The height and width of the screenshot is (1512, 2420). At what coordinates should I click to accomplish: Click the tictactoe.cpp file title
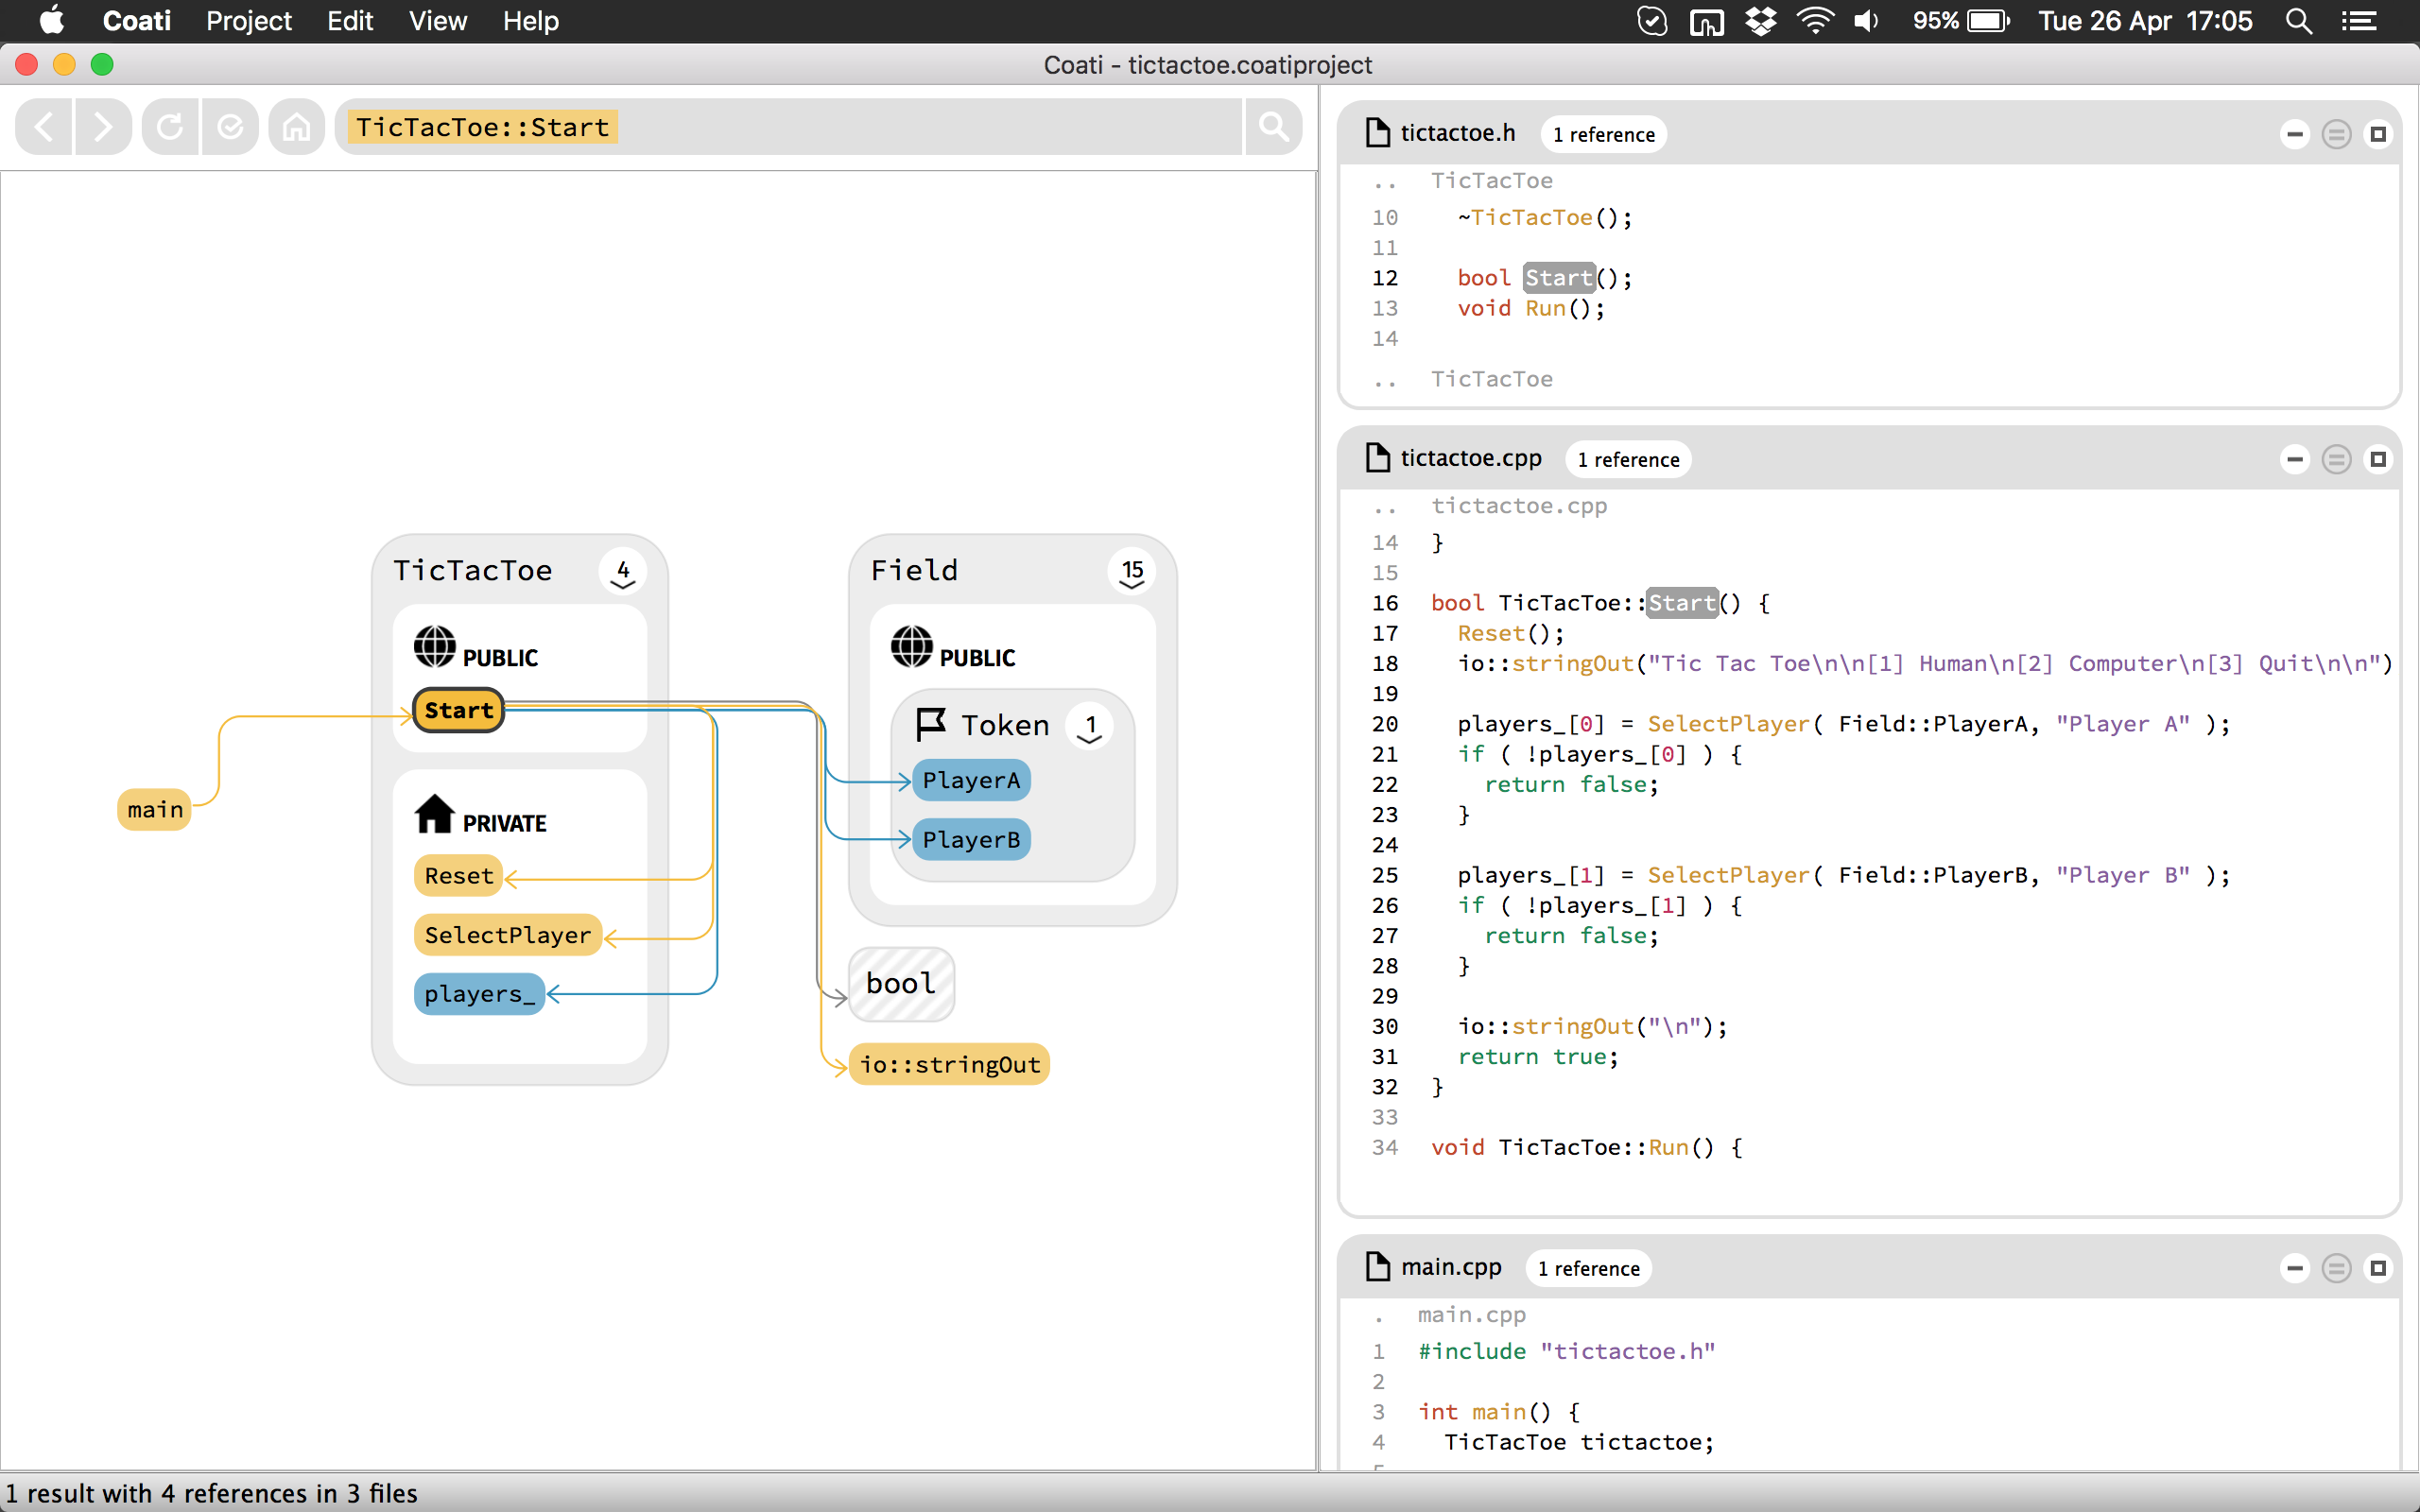click(1470, 458)
